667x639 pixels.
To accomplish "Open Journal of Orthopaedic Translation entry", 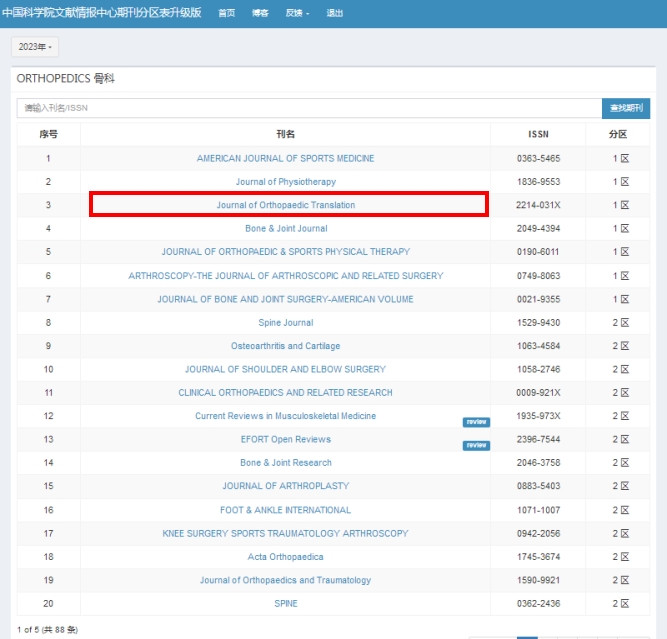I will 286,205.
